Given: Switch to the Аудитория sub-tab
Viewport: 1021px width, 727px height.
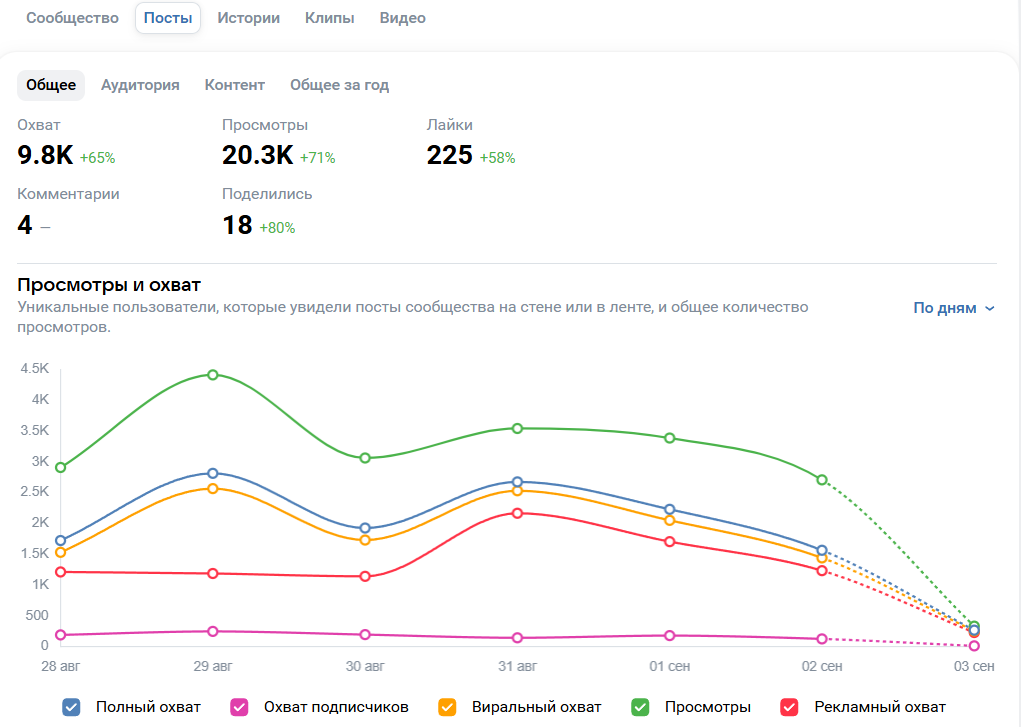Looking at the screenshot, I should click(140, 85).
